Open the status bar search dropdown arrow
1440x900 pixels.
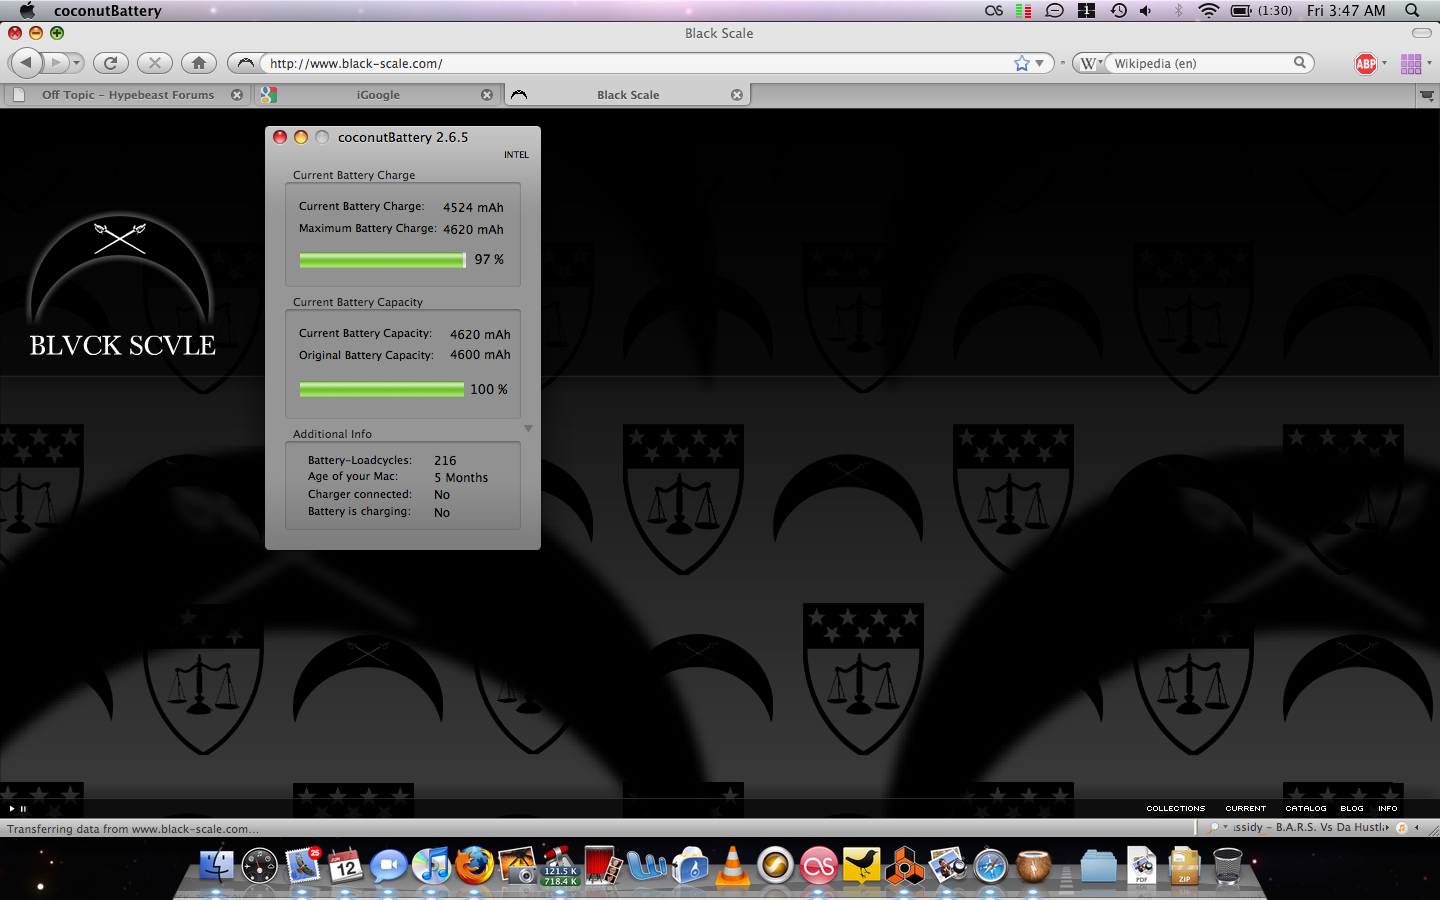[1225, 827]
